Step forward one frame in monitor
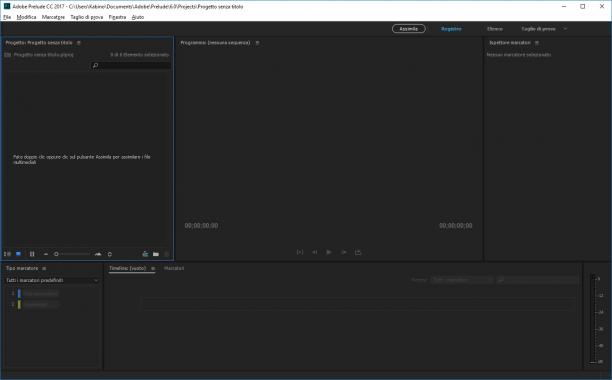612x380 pixels. click(x=343, y=252)
